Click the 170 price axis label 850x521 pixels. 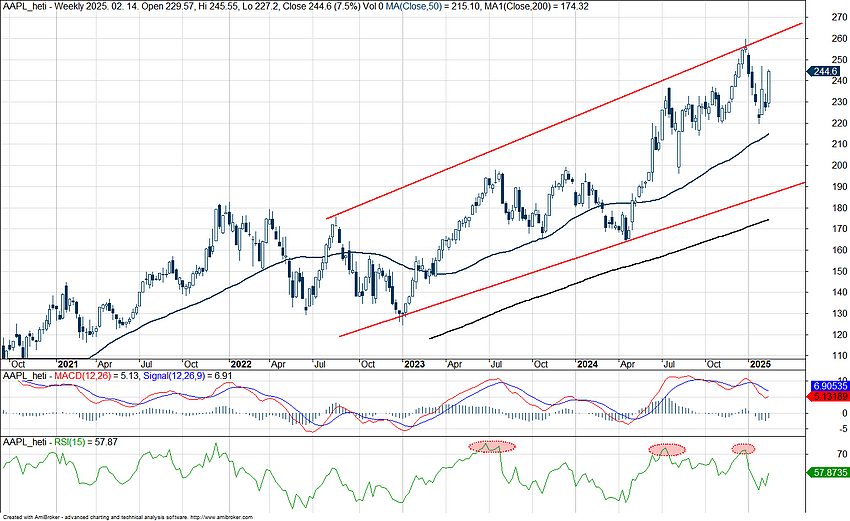[x=839, y=229]
